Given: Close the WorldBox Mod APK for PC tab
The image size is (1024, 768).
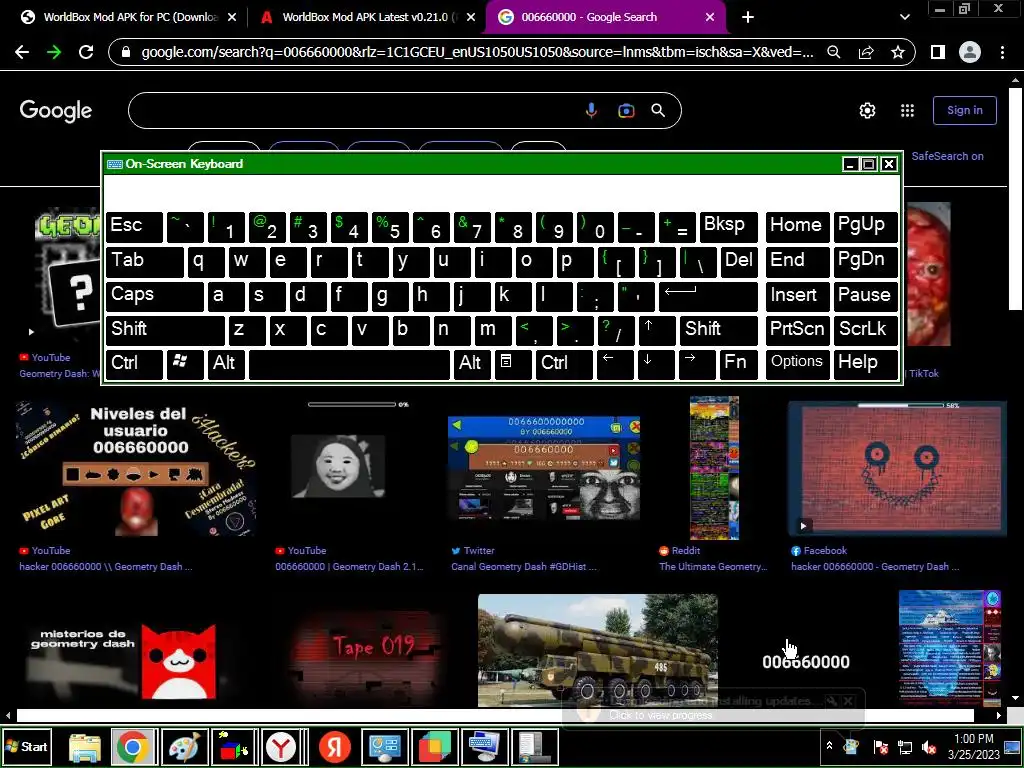Looking at the screenshot, I should coord(232,18).
